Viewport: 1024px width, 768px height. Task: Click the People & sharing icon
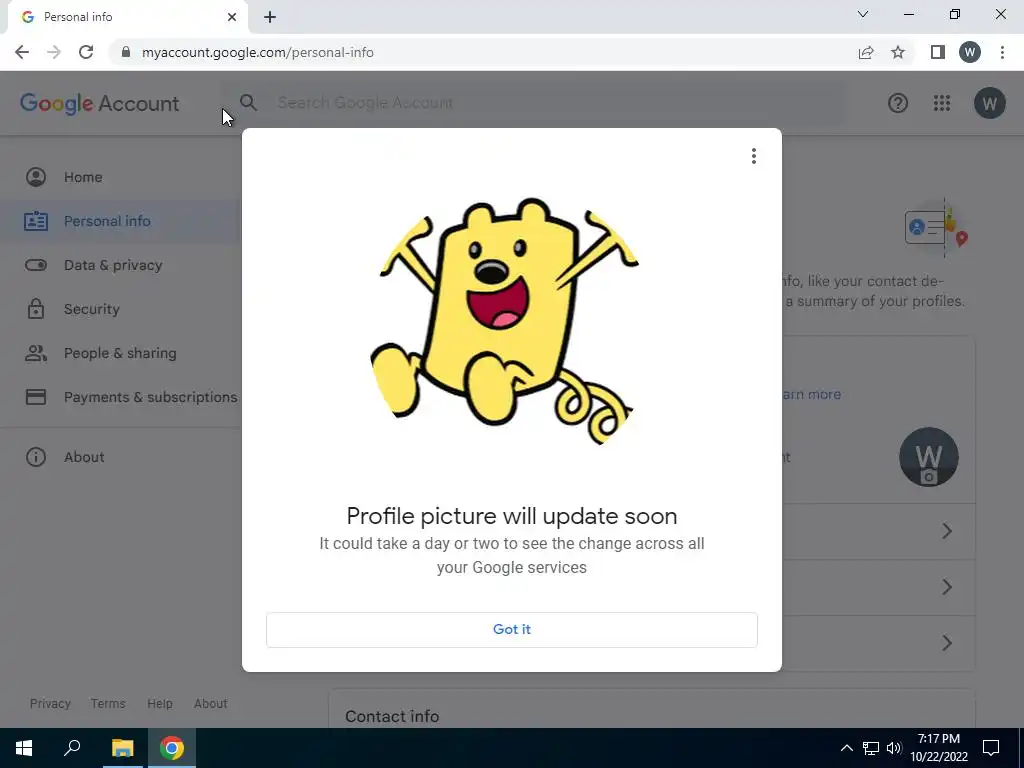click(x=36, y=353)
